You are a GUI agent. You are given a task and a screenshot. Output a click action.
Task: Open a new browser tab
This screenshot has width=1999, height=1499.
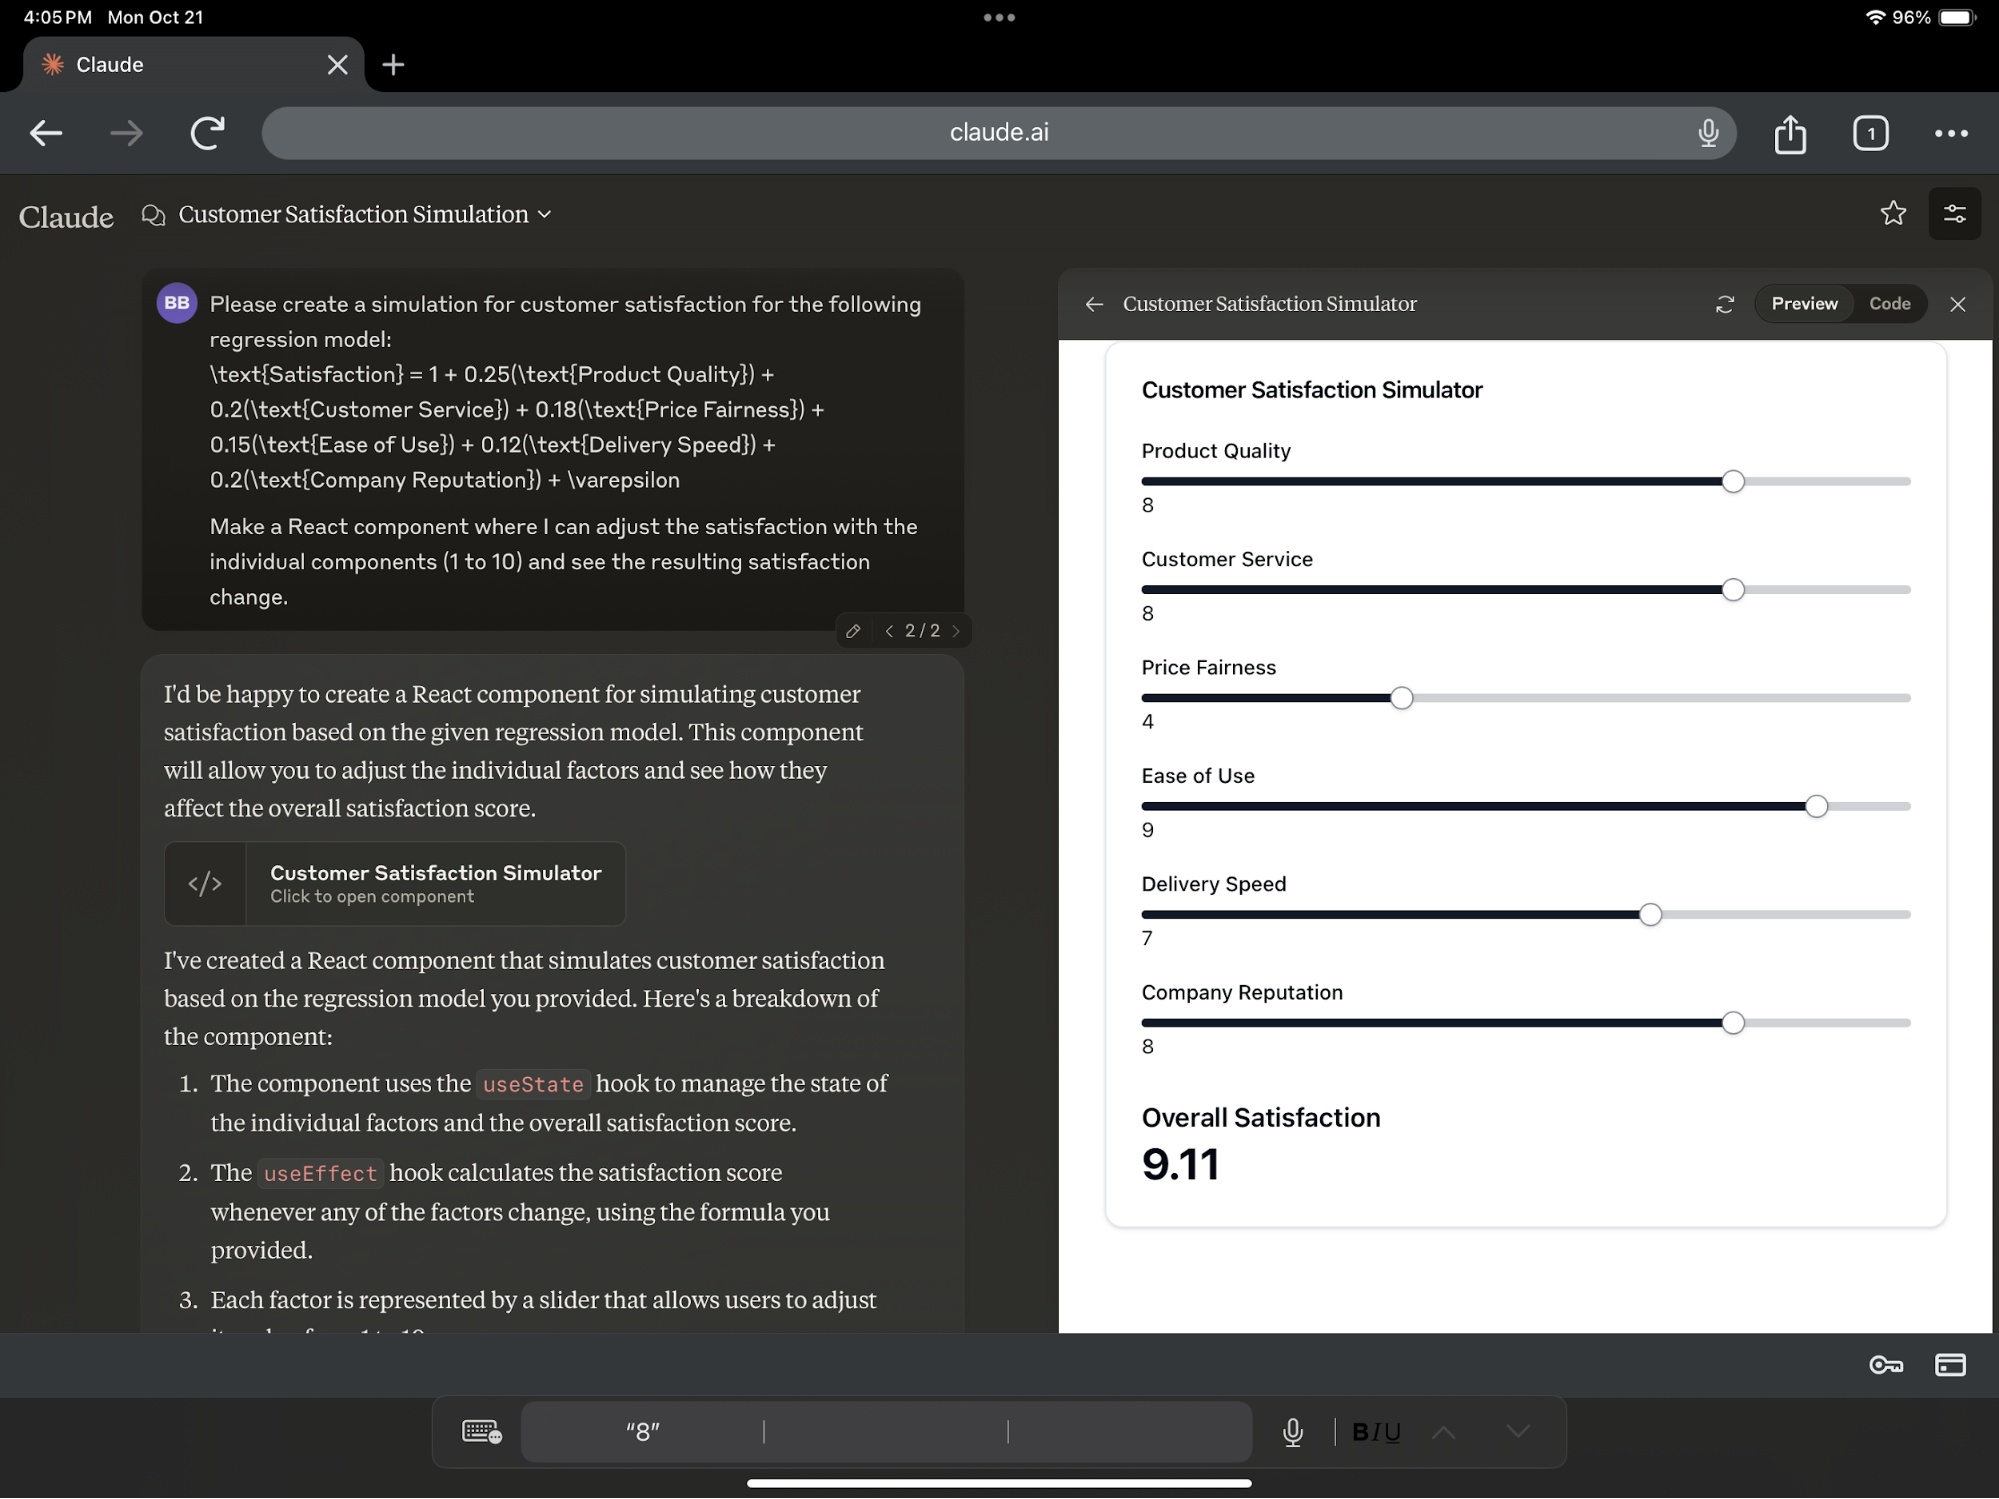(394, 65)
